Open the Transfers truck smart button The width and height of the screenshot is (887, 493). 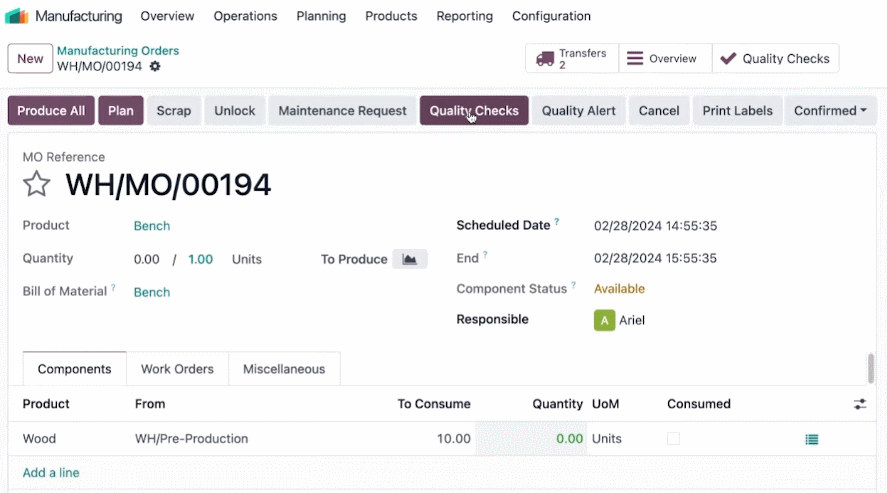(x=572, y=58)
